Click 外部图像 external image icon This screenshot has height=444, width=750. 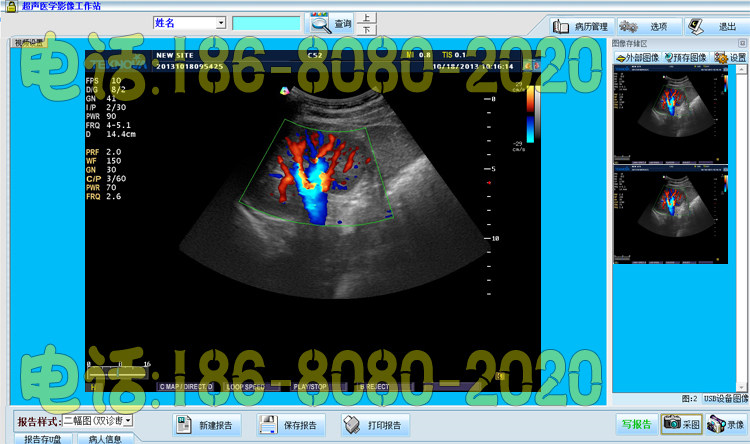(638, 58)
